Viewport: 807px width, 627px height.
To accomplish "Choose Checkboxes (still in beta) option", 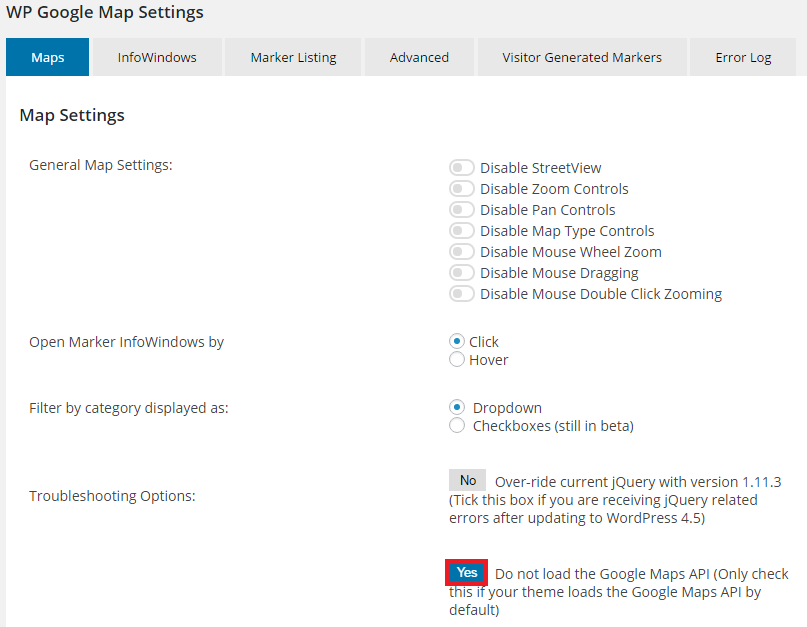I will [x=457, y=425].
